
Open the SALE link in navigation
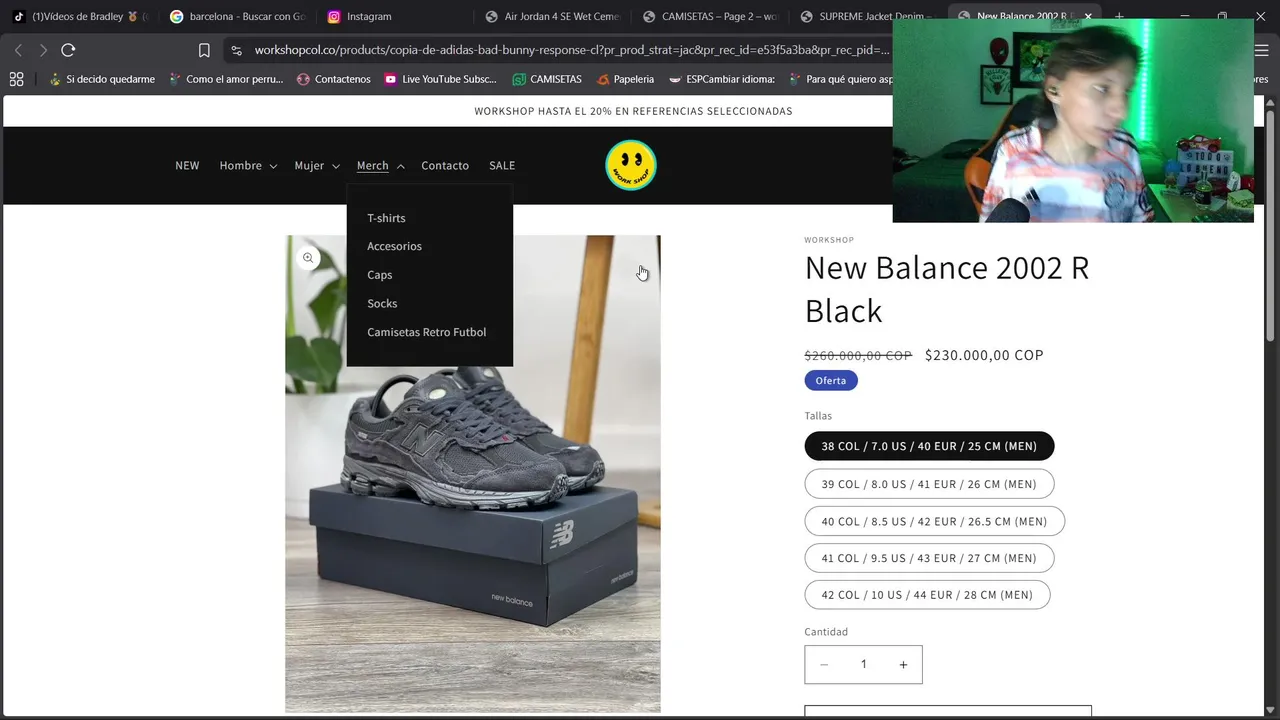502,166
